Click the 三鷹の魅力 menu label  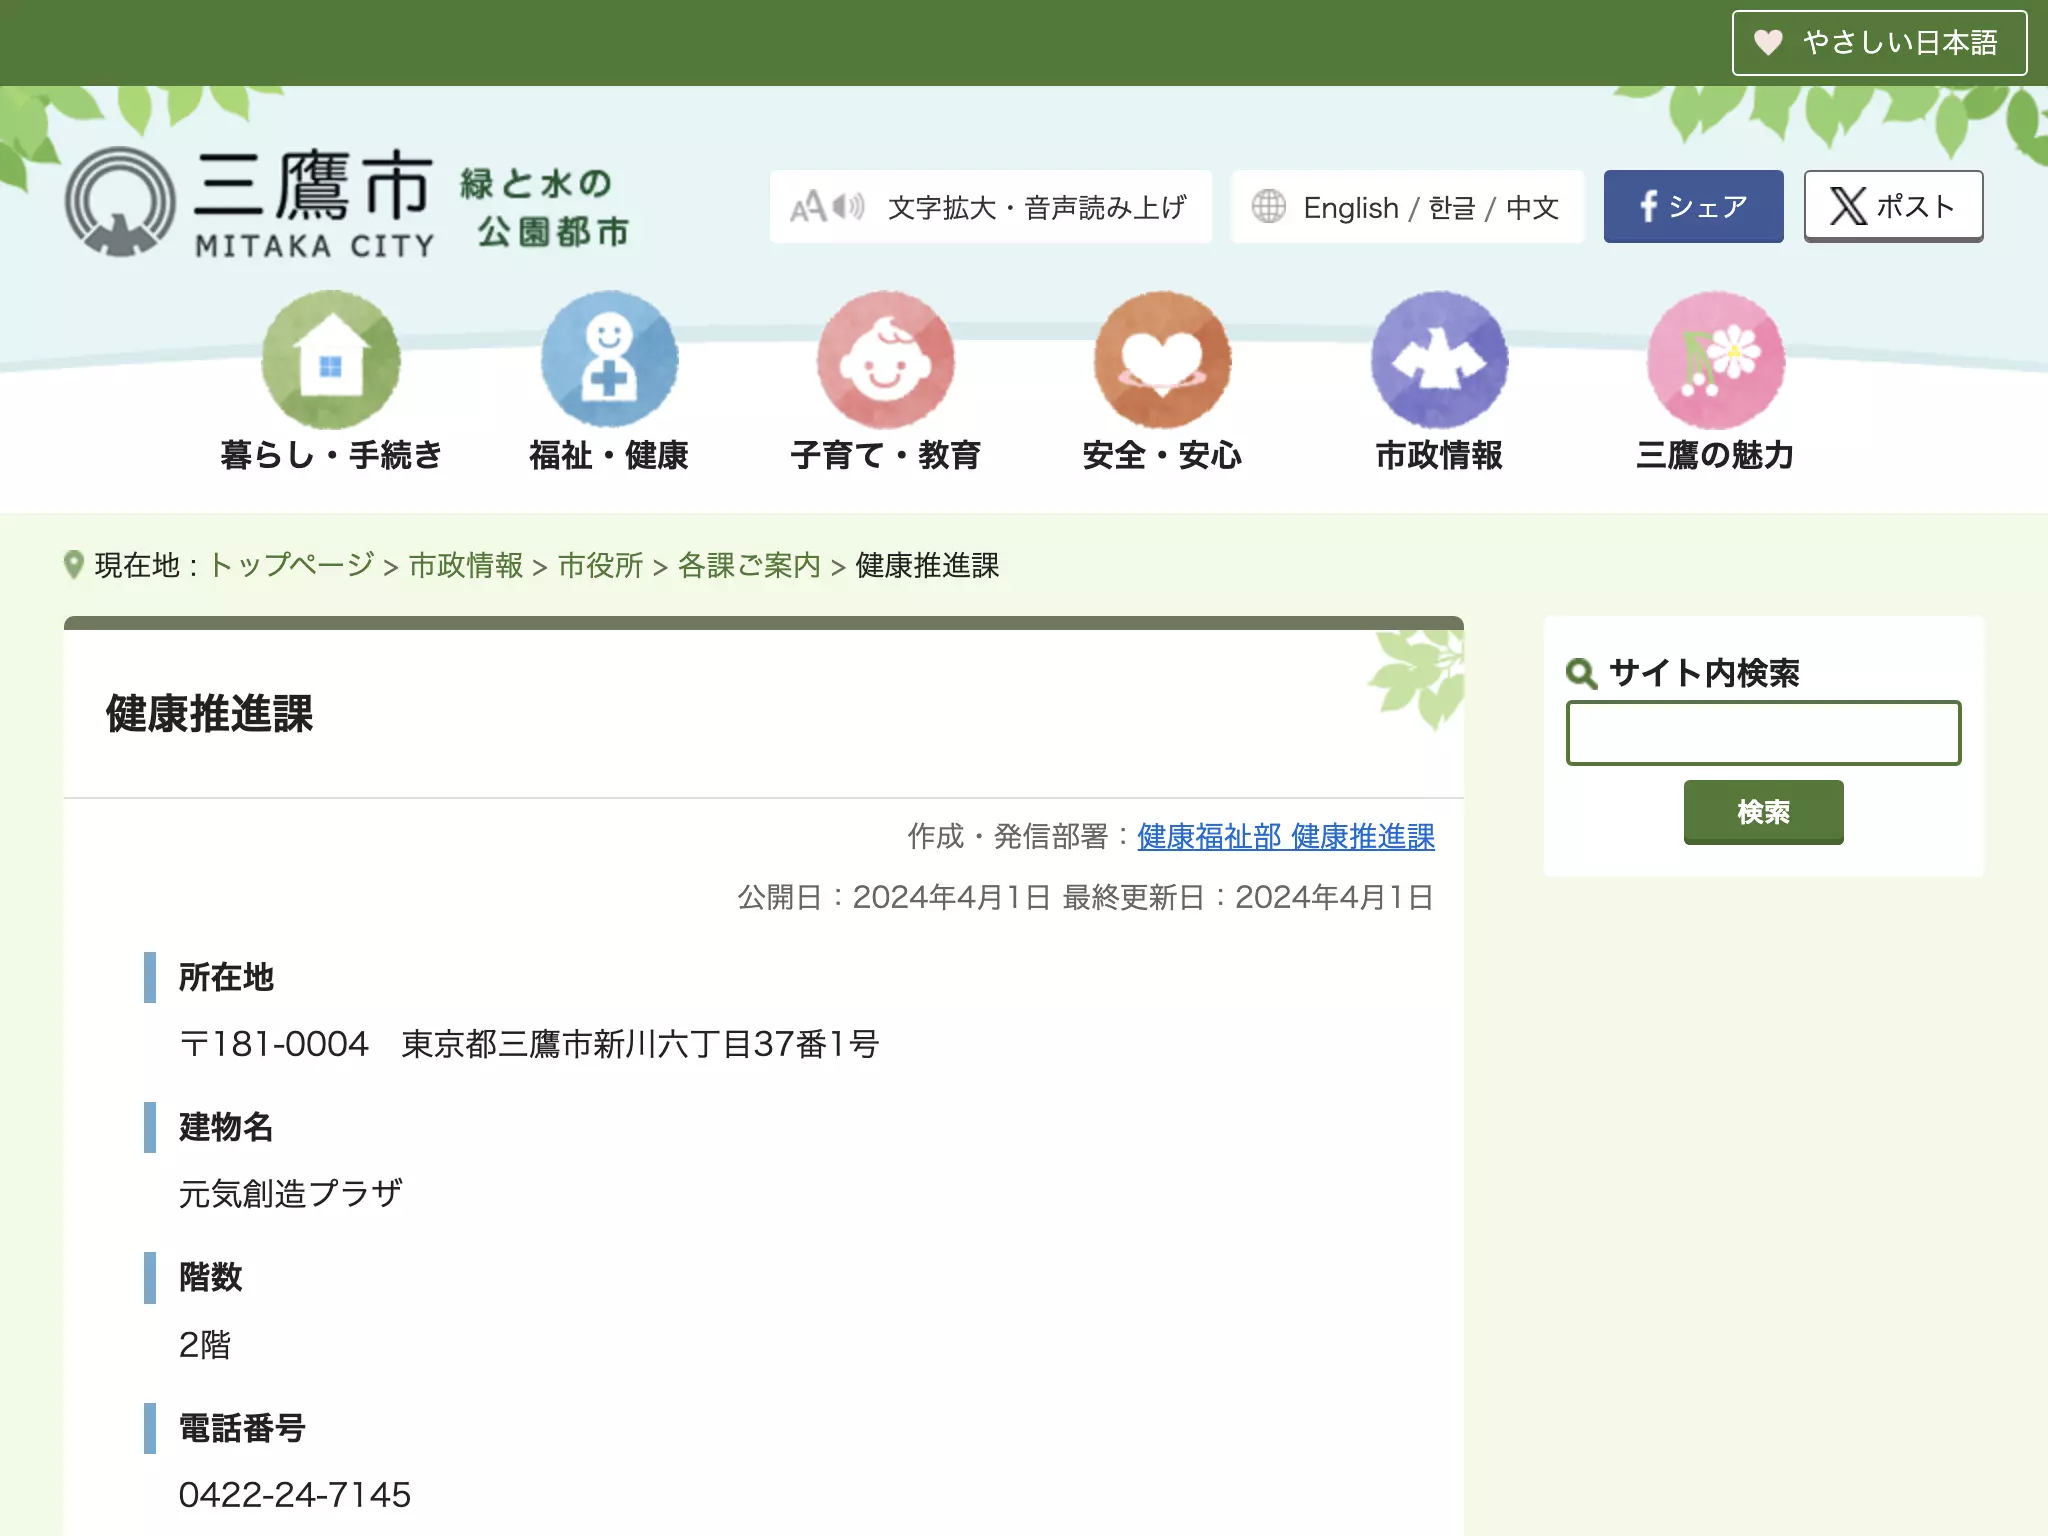click(x=1716, y=455)
